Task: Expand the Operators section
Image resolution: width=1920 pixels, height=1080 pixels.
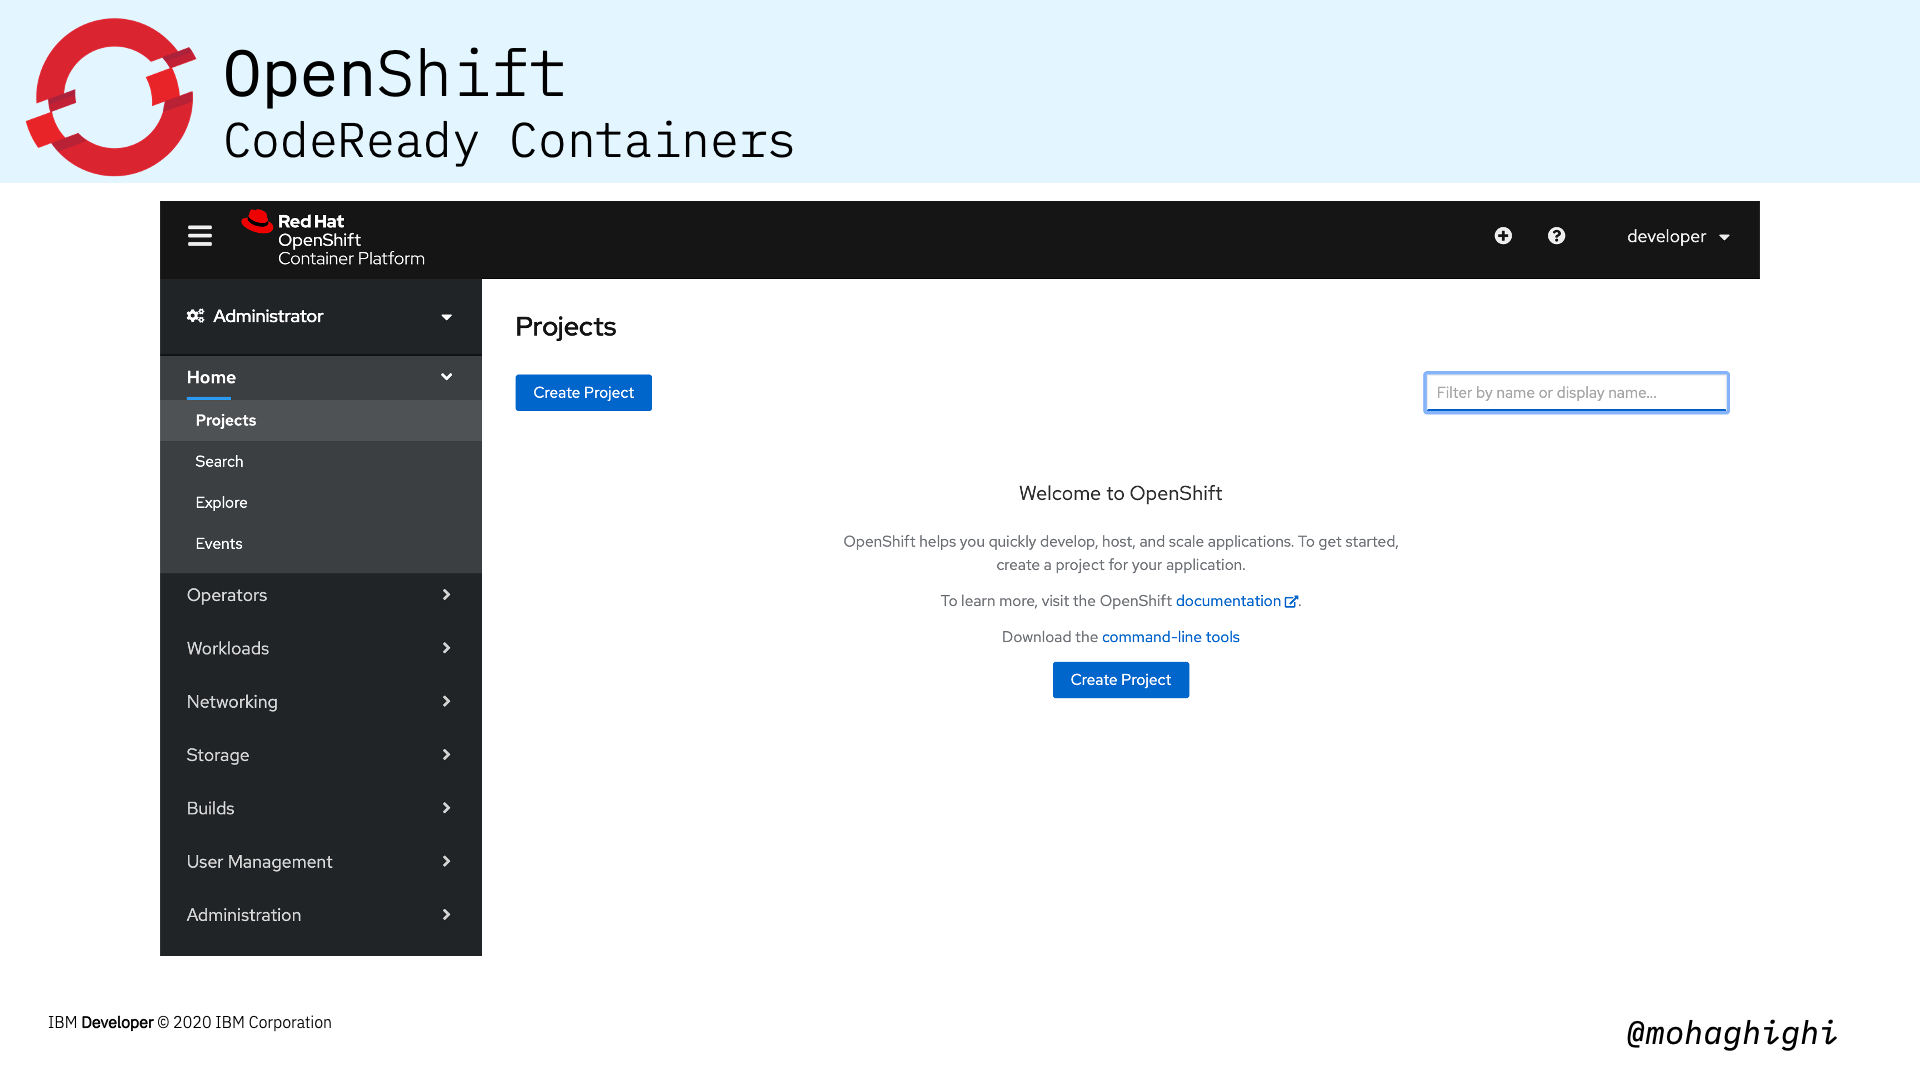Action: [x=320, y=595]
